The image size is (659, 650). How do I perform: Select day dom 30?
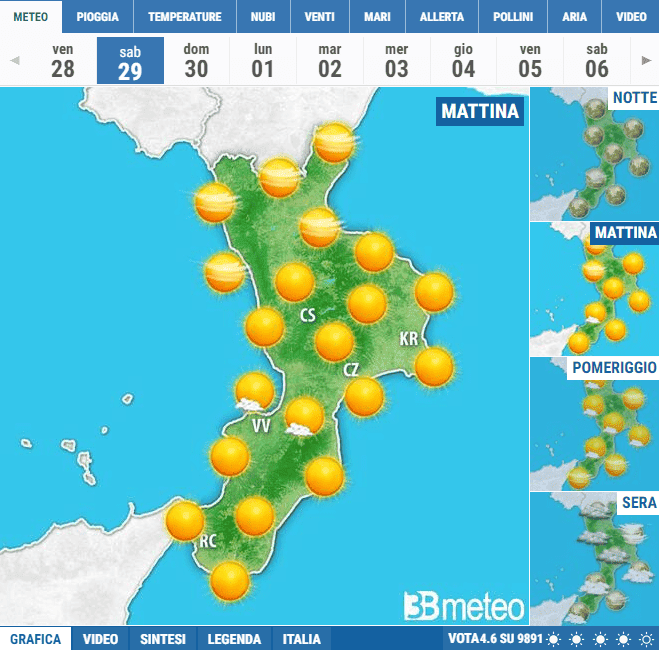(x=196, y=61)
